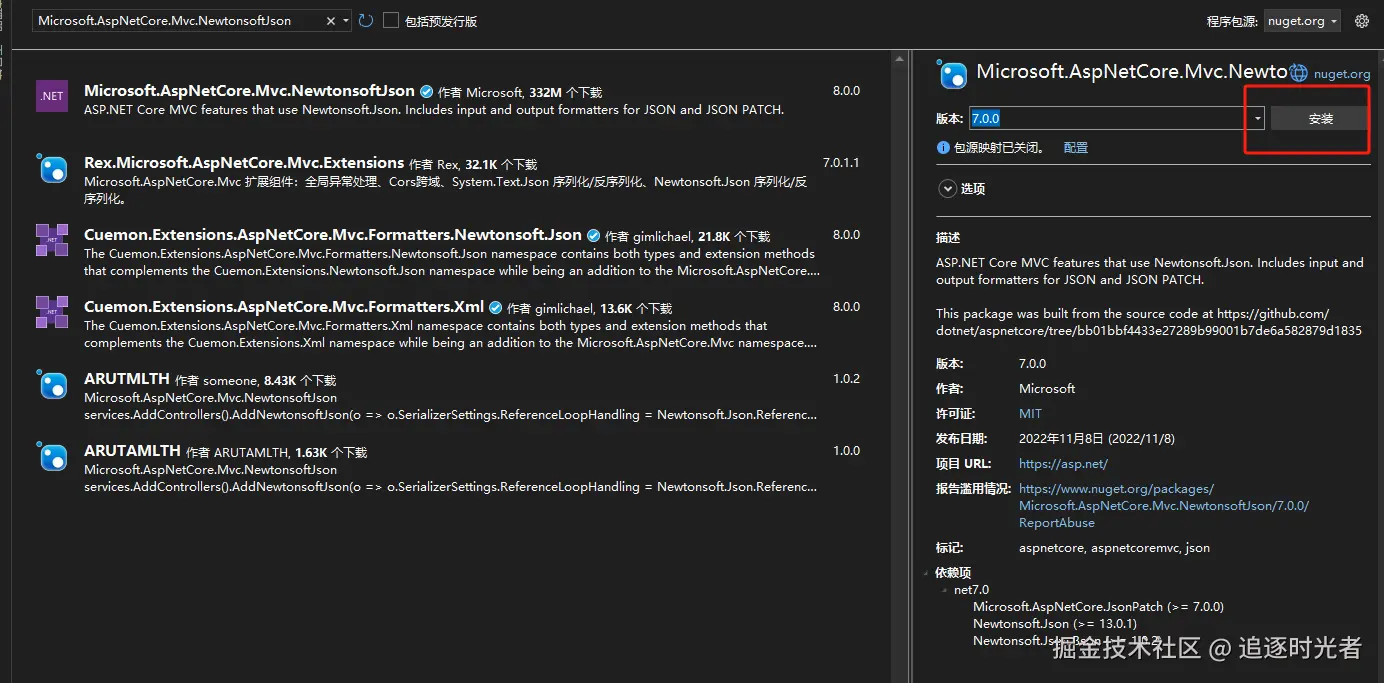
Task: Click version 1.0.2 in the ARUTMLTH row
Action: click(x=846, y=379)
